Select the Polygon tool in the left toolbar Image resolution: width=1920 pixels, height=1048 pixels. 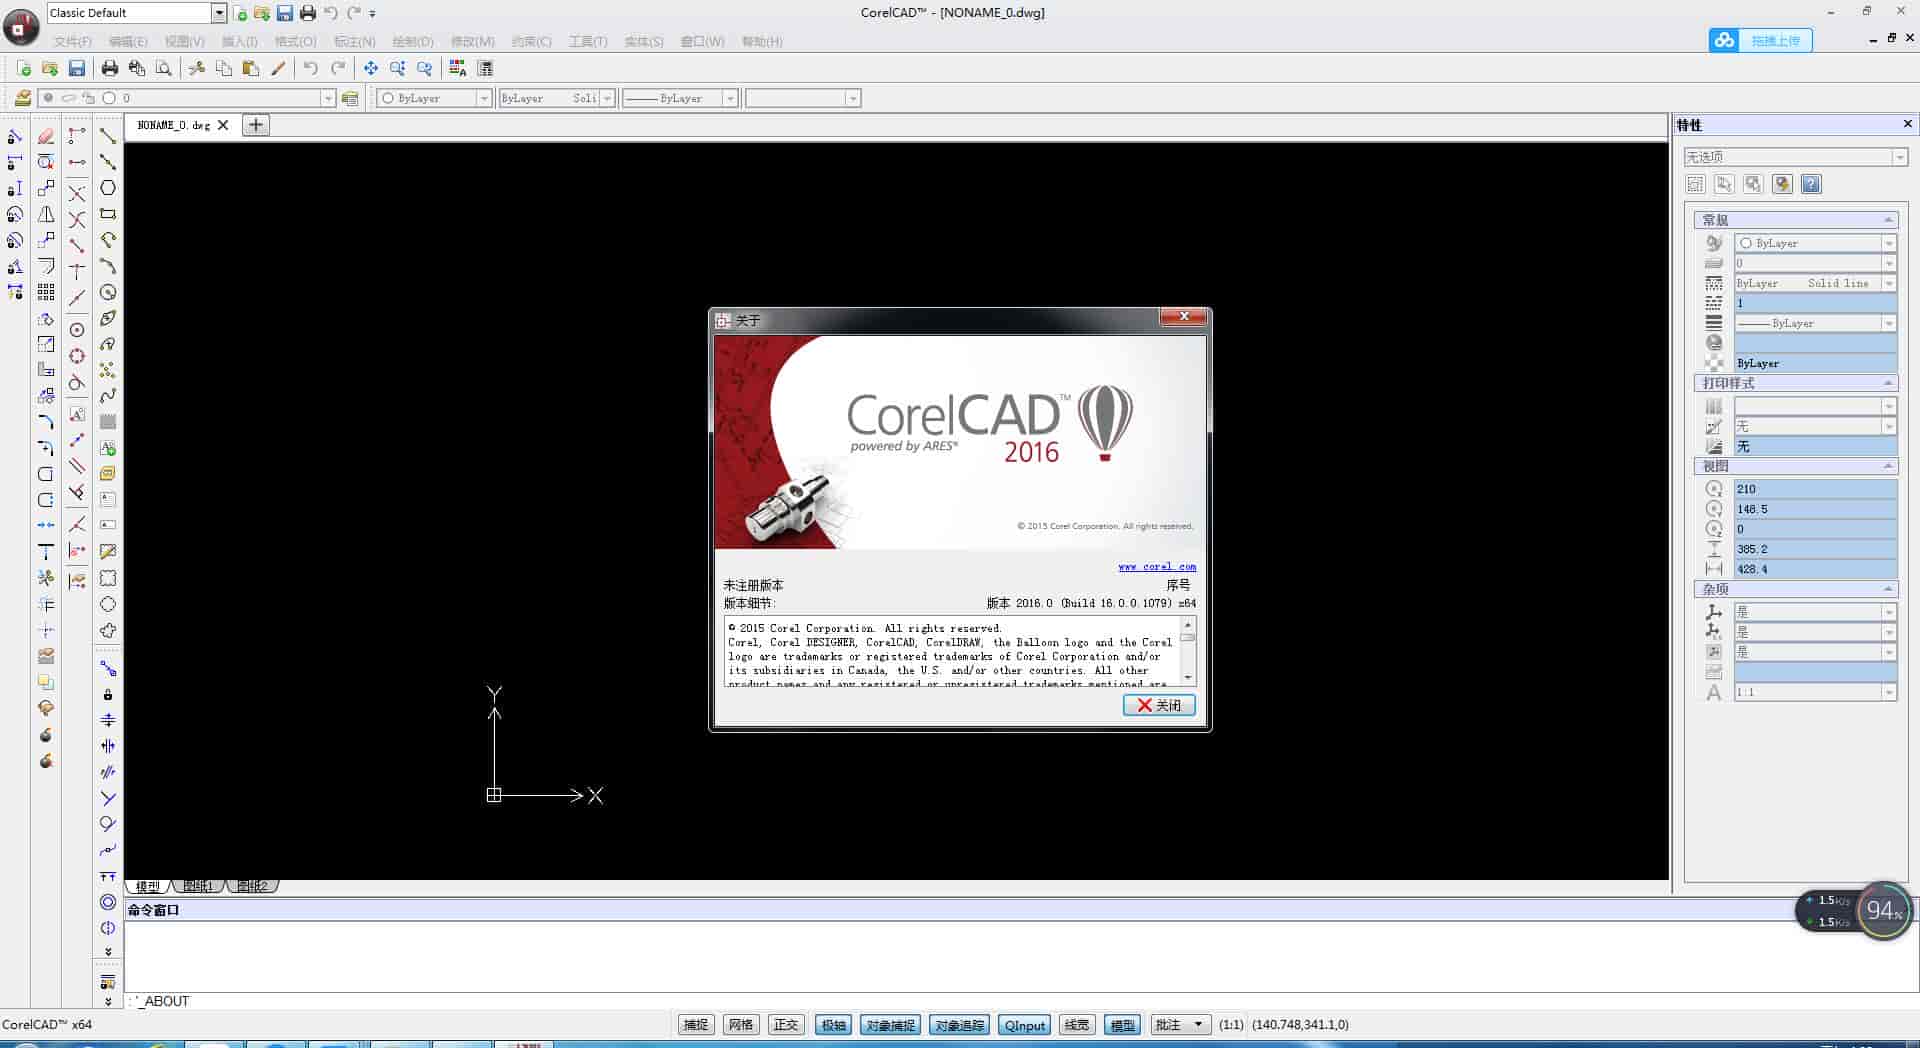107,188
